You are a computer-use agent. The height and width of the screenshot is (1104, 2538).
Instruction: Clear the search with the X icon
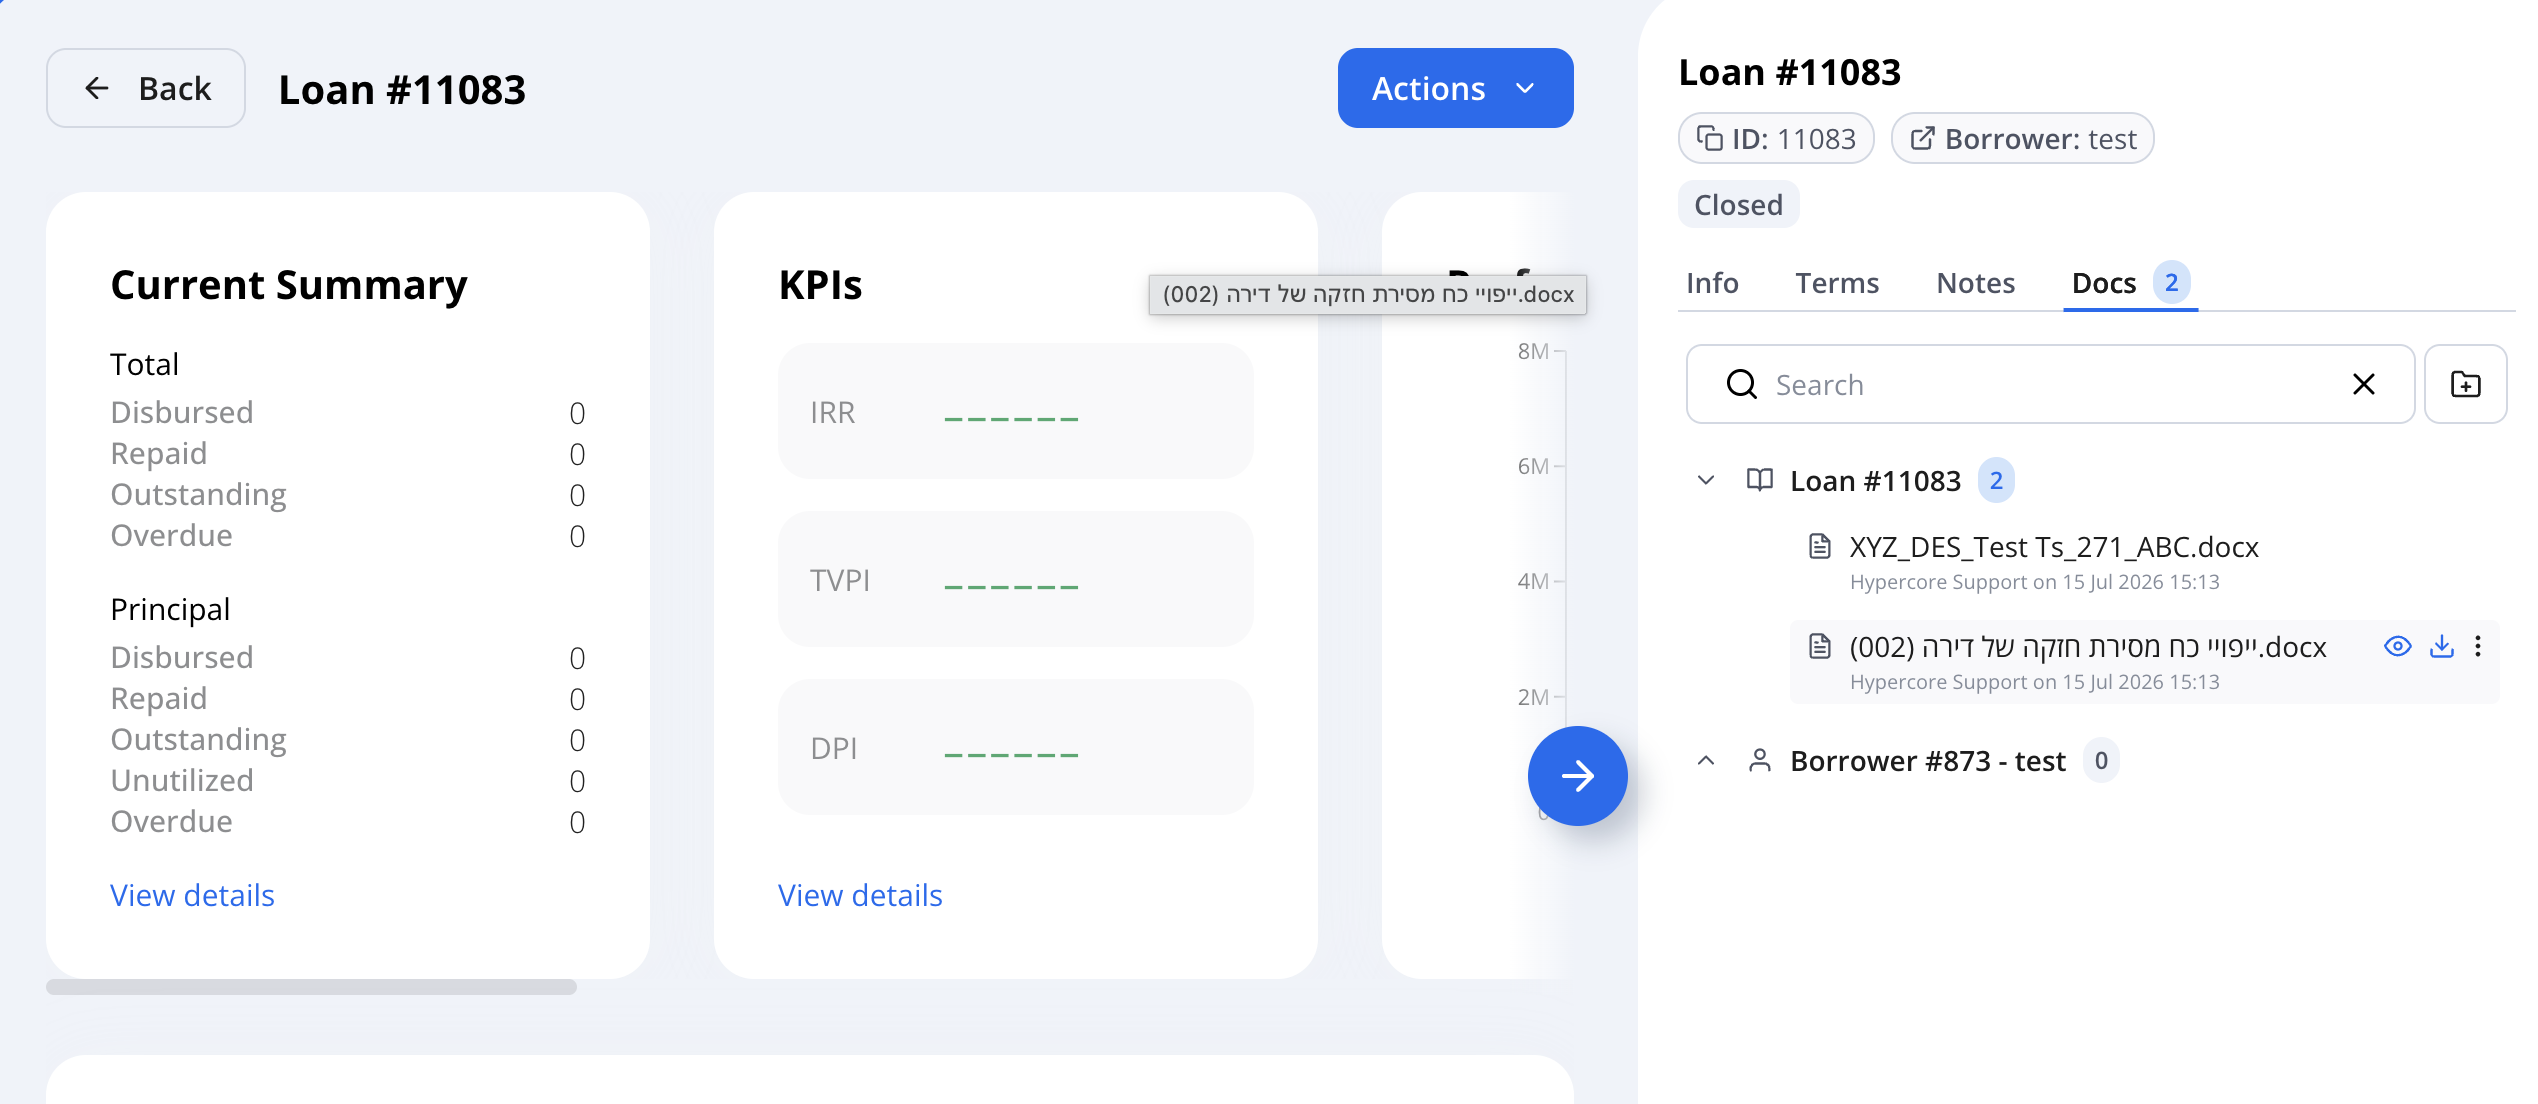pos(2364,384)
